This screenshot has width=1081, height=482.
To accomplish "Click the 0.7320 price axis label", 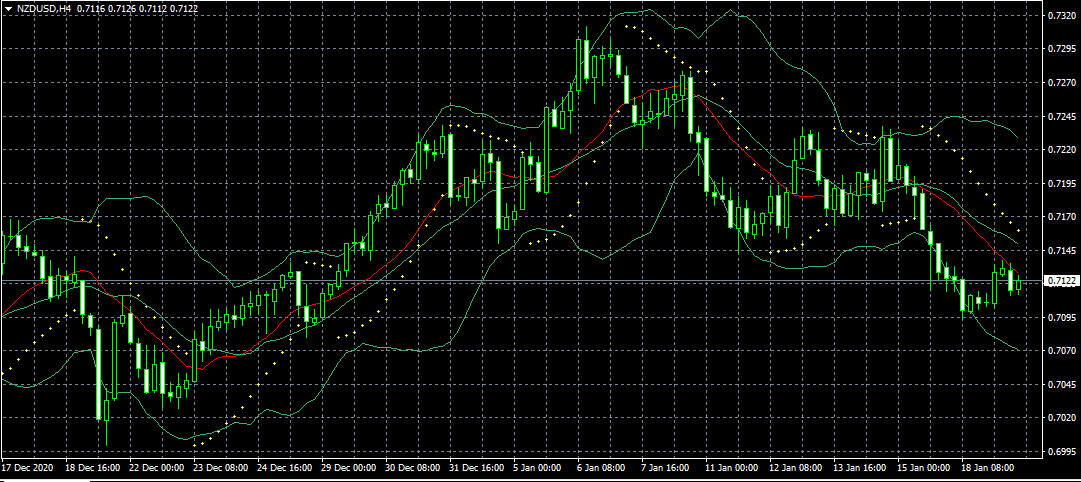I will (x=1061, y=16).
